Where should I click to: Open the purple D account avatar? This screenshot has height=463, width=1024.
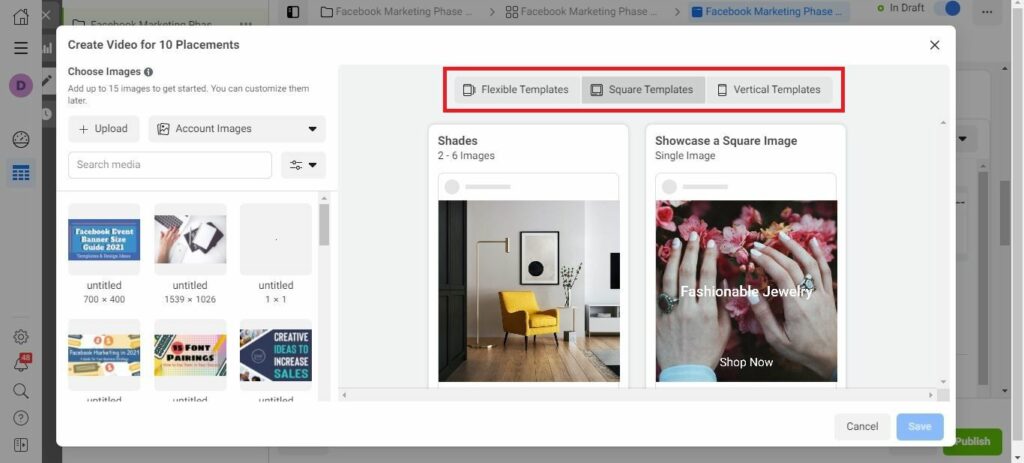pyautogui.click(x=21, y=86)
